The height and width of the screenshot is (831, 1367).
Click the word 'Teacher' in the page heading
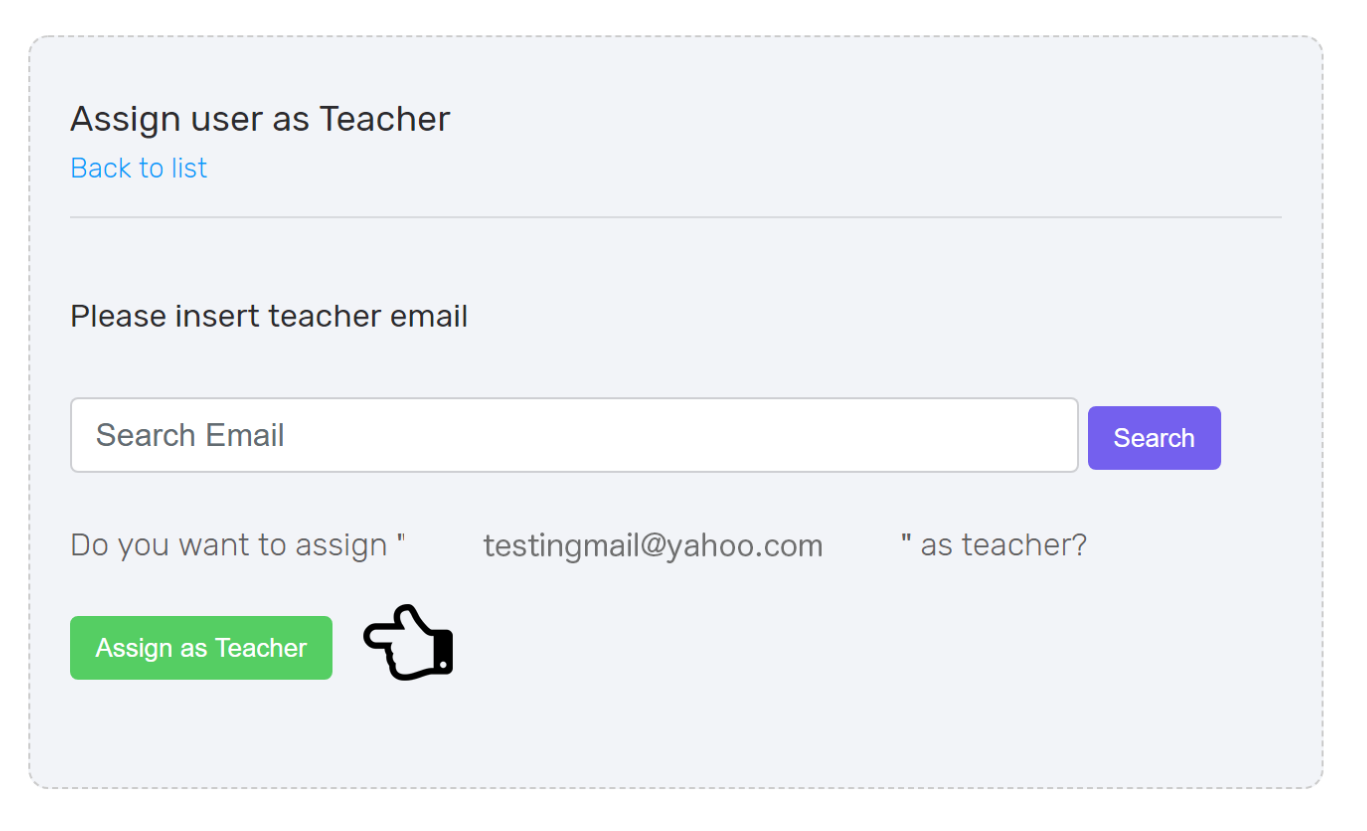(385, 119)
